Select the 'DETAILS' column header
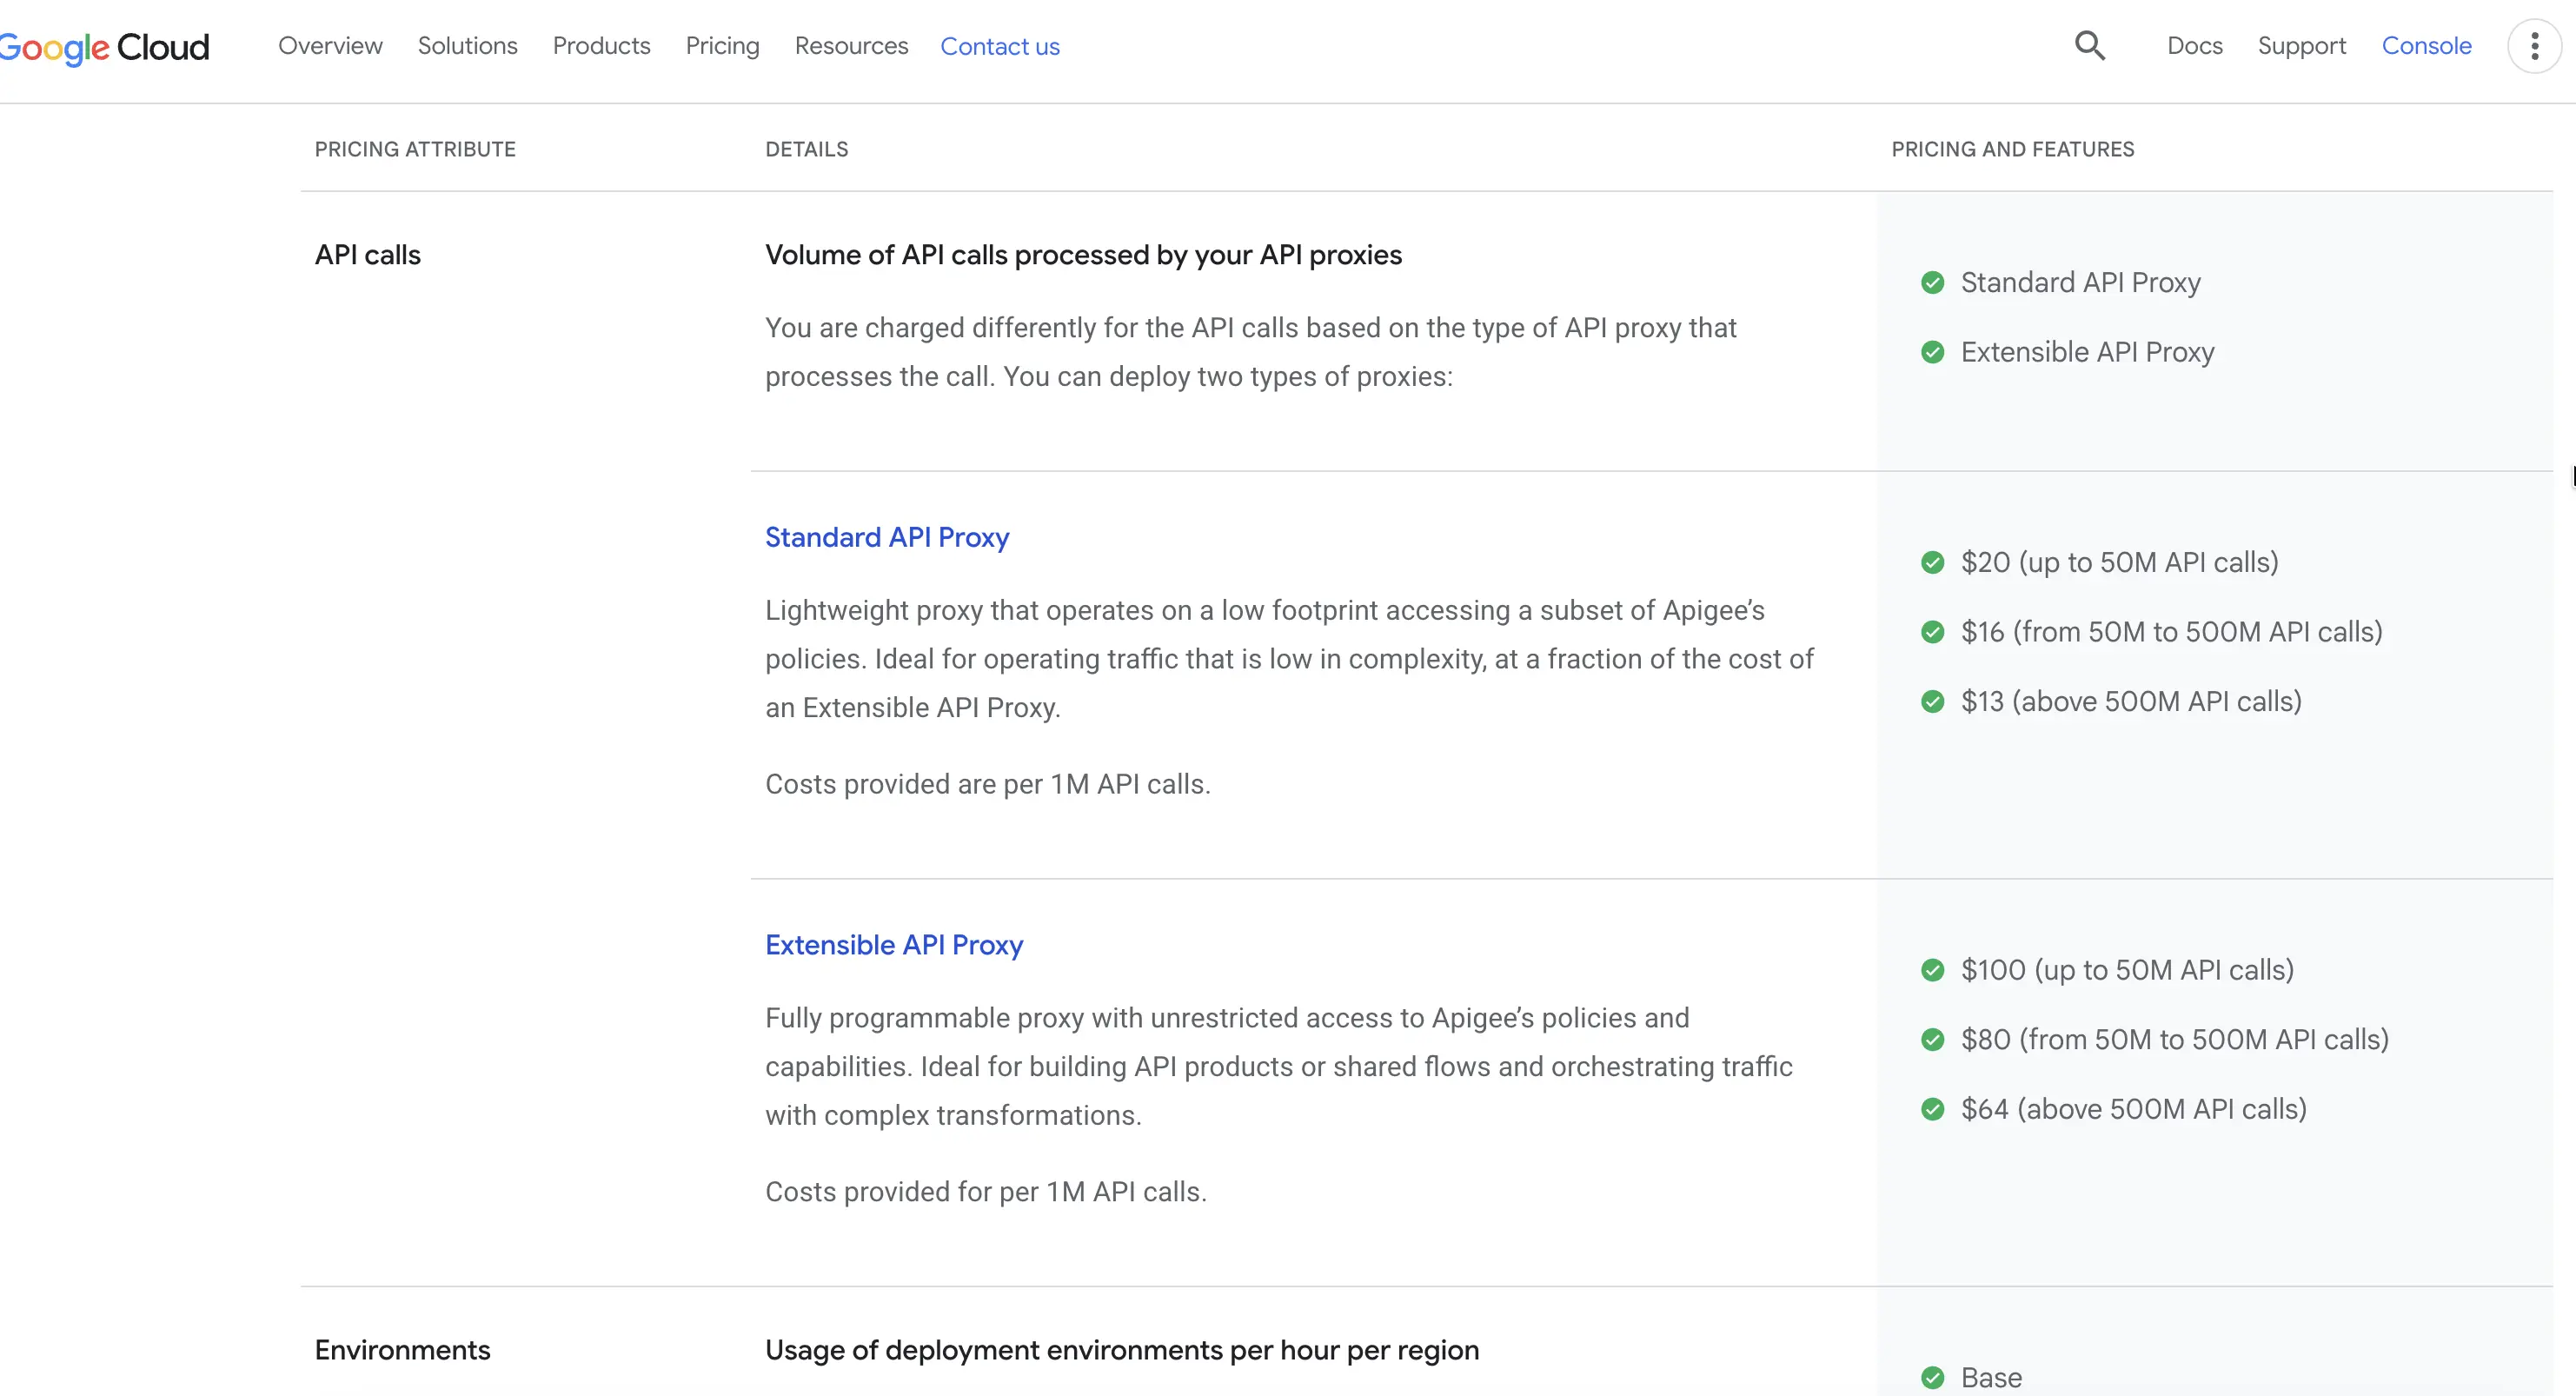 [807, 149]
